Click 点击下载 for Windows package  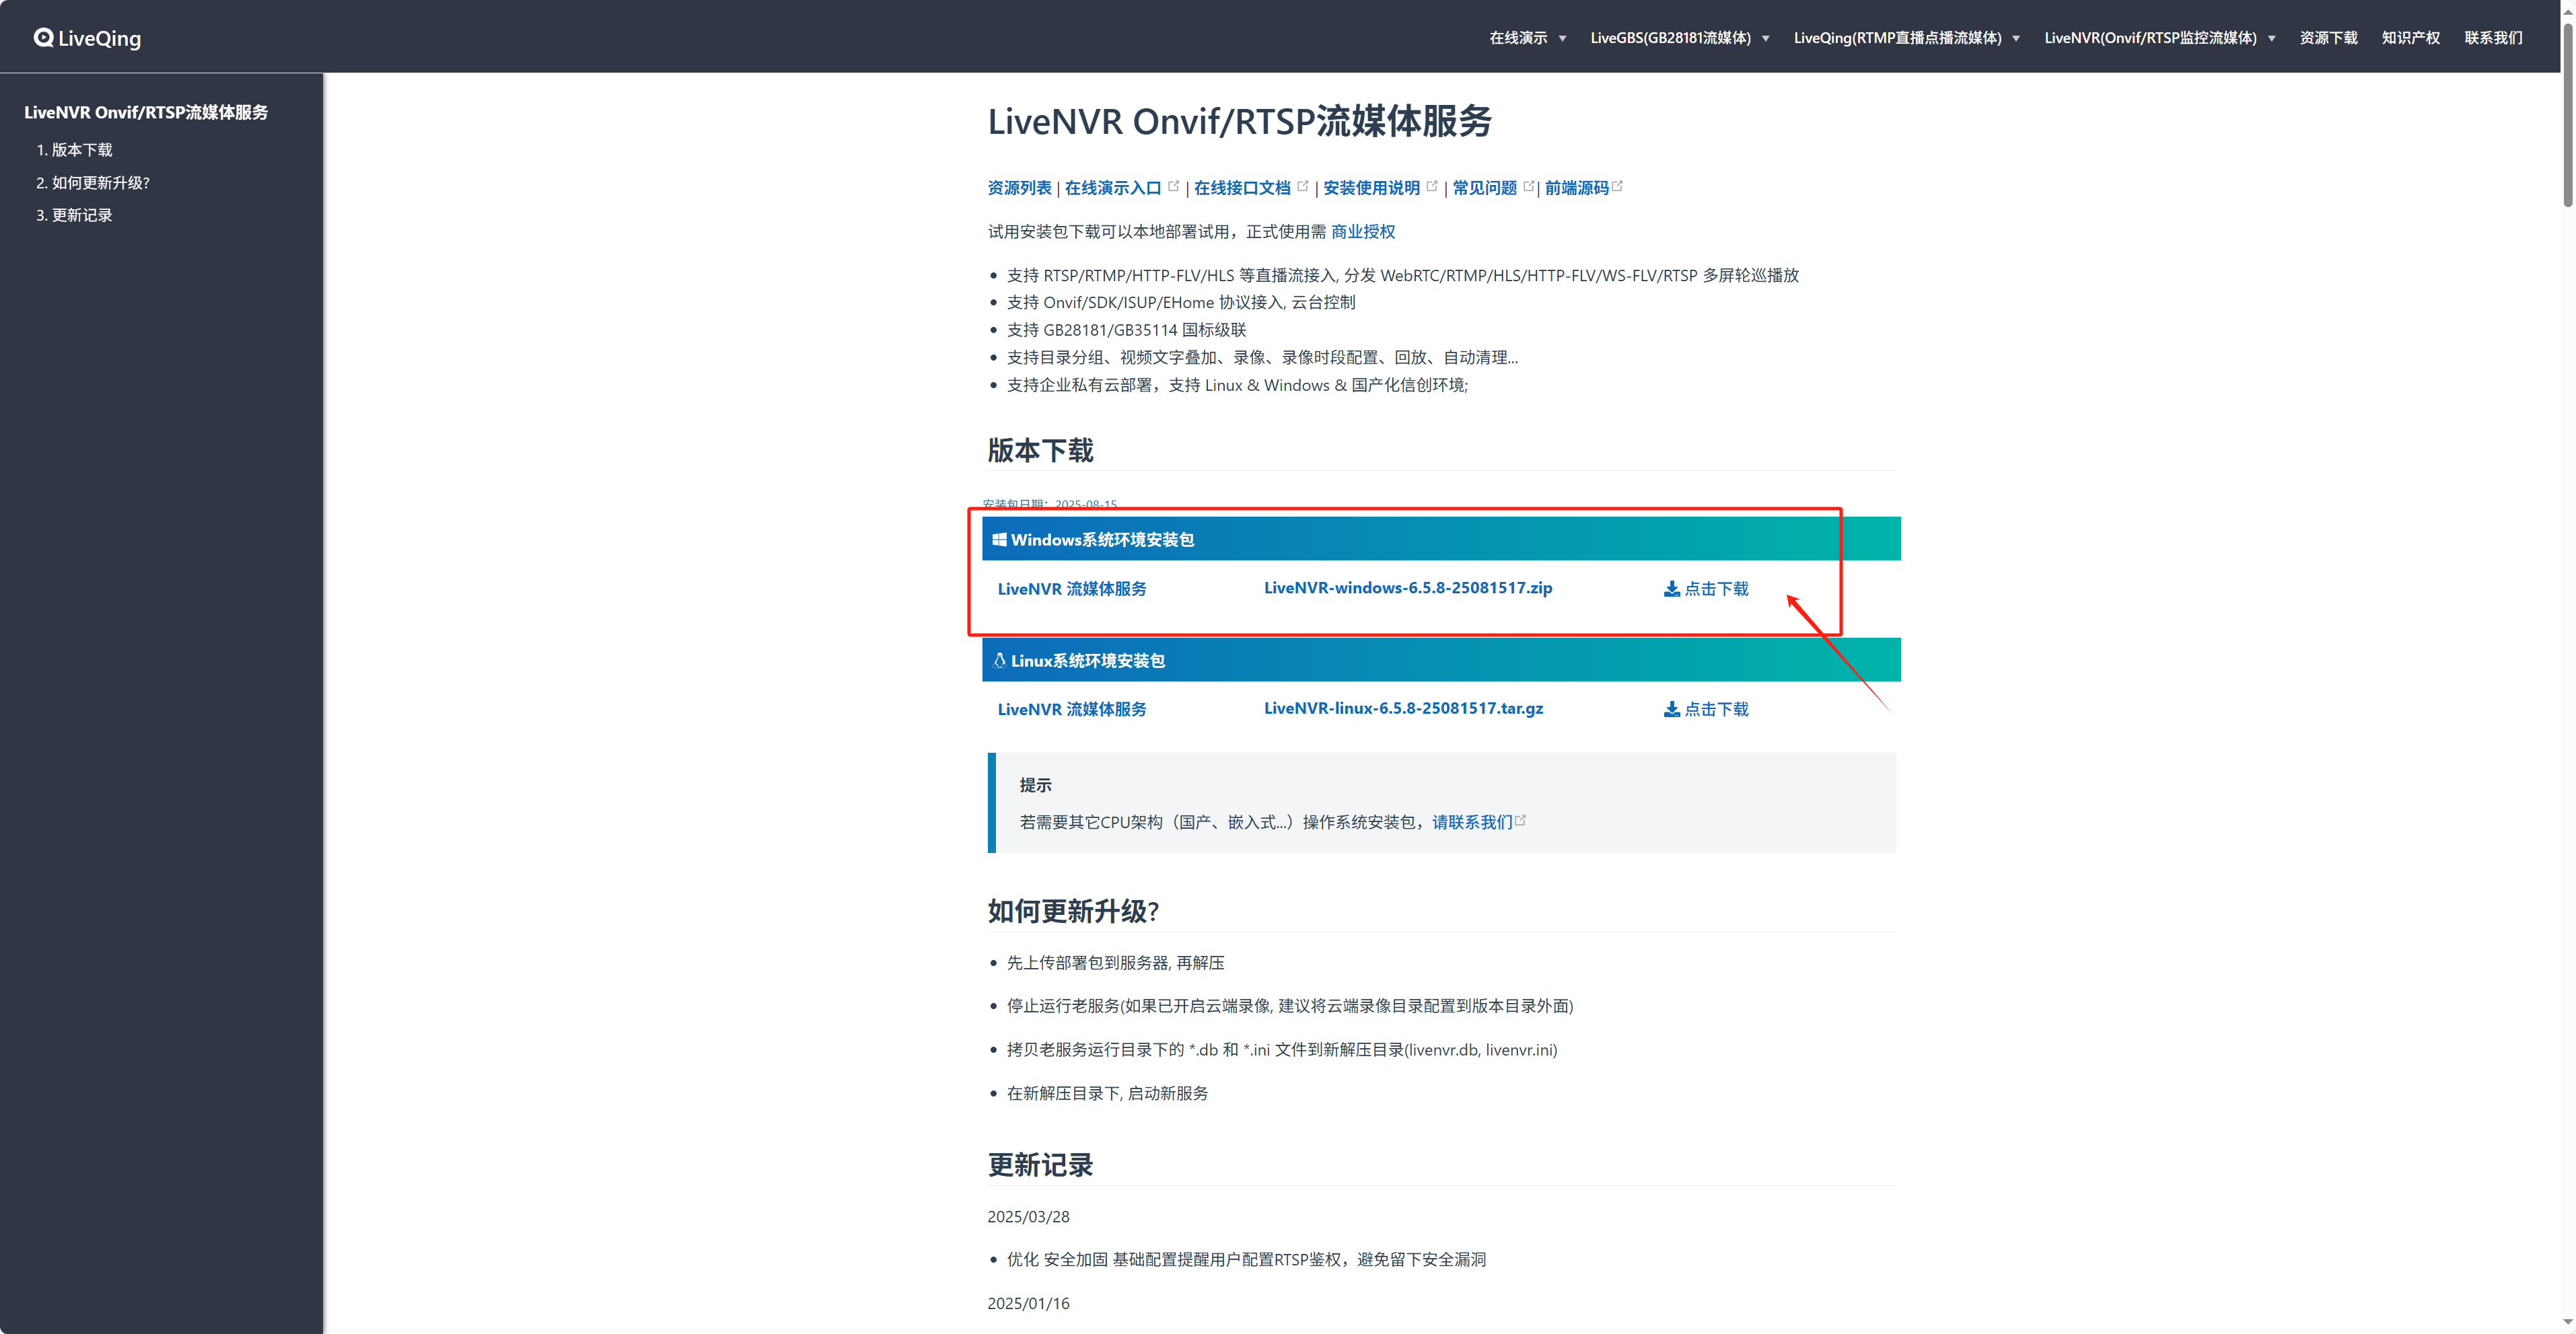(1706, 589)
